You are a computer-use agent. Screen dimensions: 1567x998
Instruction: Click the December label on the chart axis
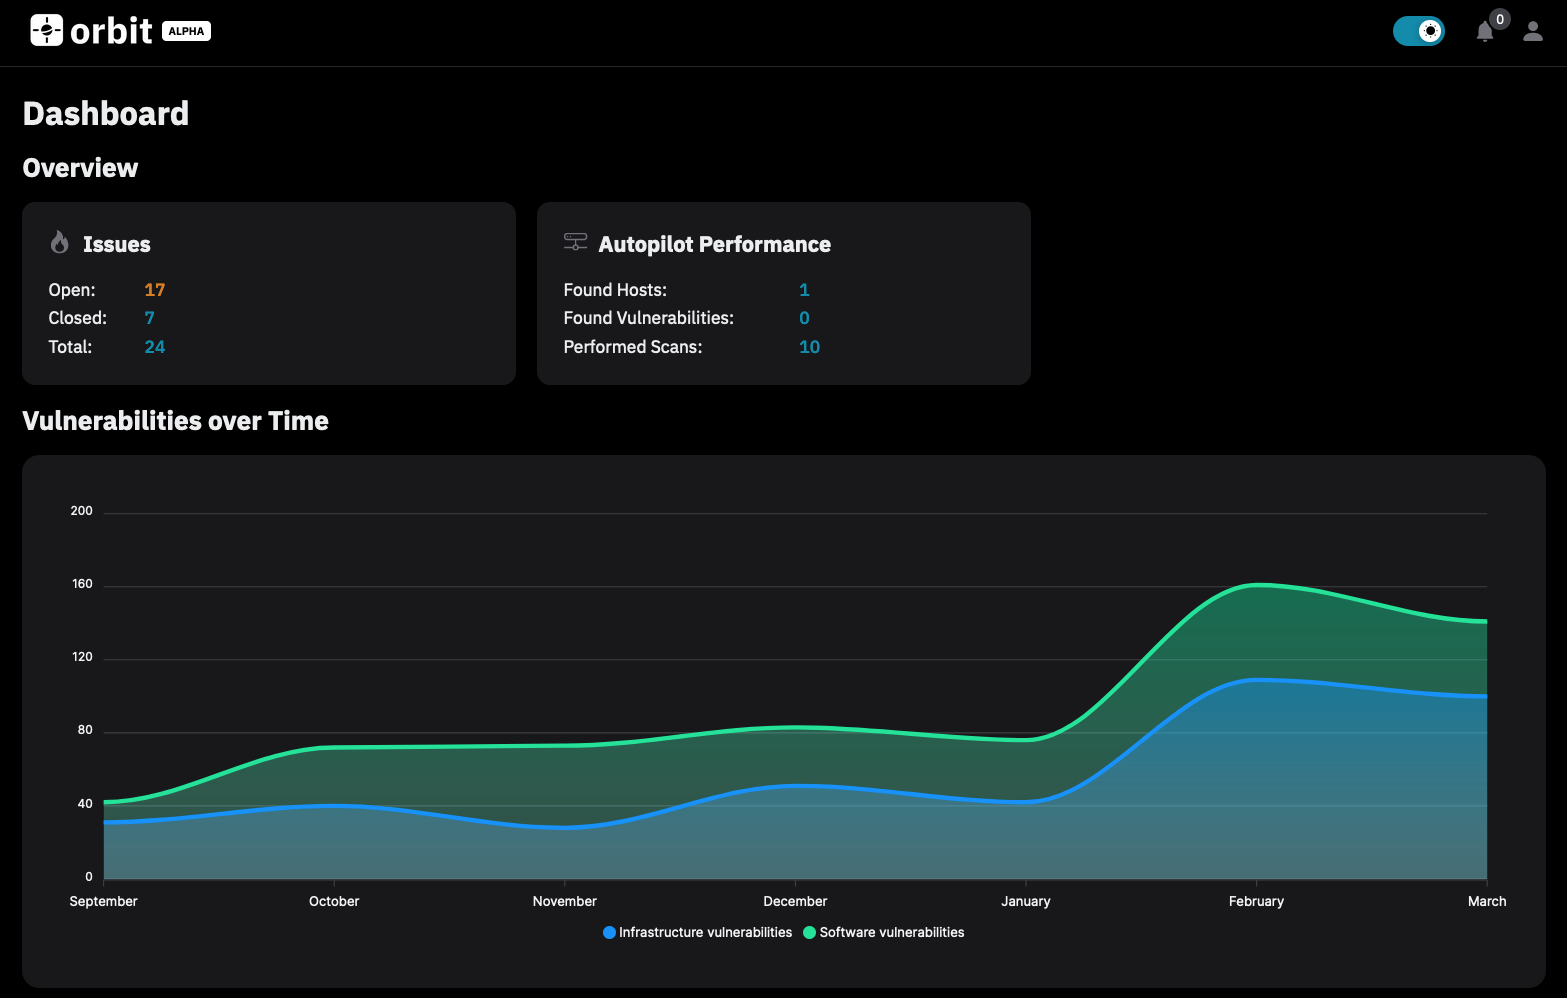tap(795, 901)
